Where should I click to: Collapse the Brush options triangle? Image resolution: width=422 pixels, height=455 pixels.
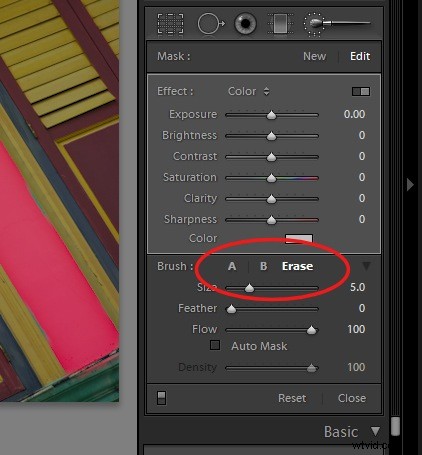366,266
